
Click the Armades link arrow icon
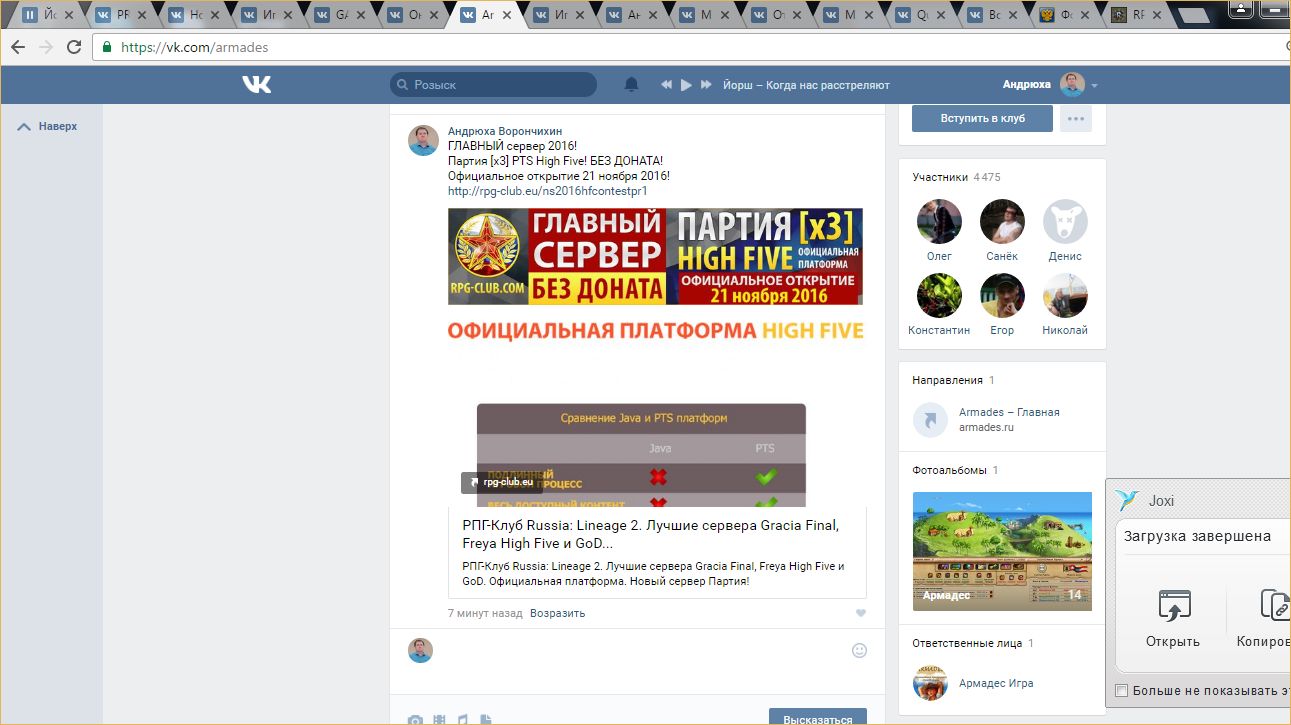tap(930, 420)
